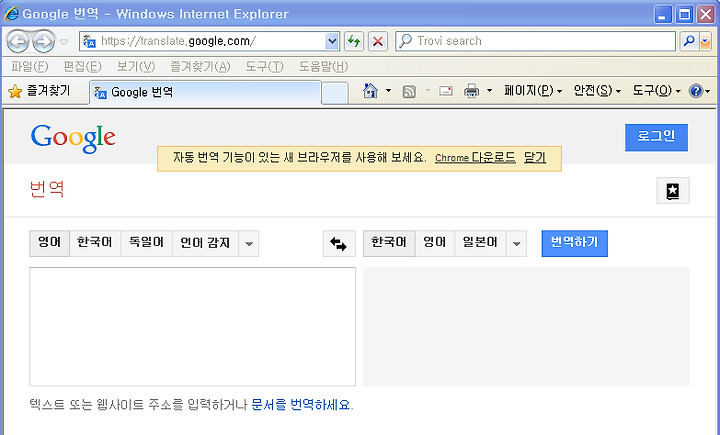Click the blue Help question mark icon
Image resolution: width=720 pixels, height=435 pixels.
click(696, 91)
